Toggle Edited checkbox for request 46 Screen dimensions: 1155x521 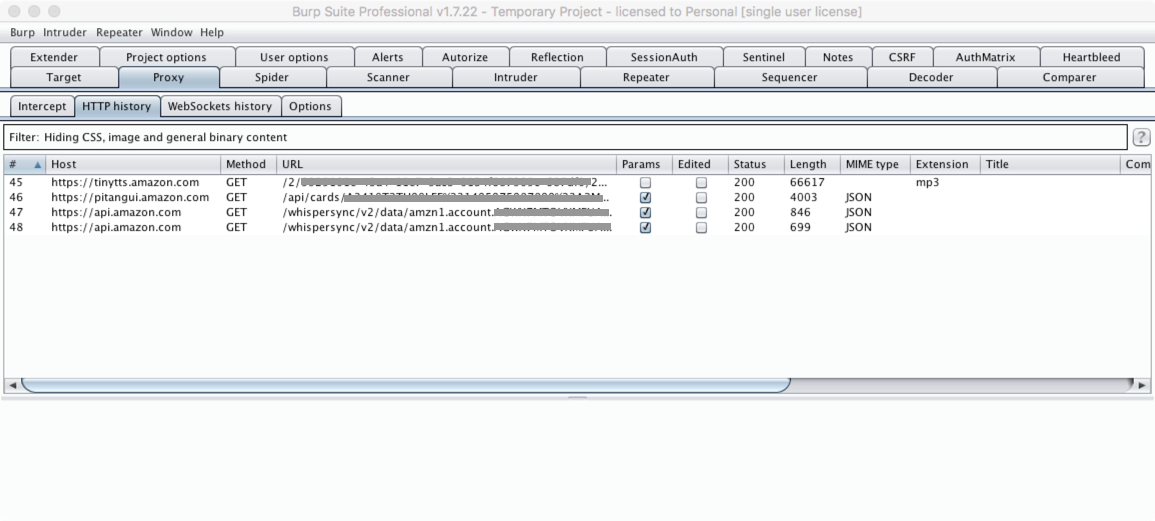coord(701,197)
